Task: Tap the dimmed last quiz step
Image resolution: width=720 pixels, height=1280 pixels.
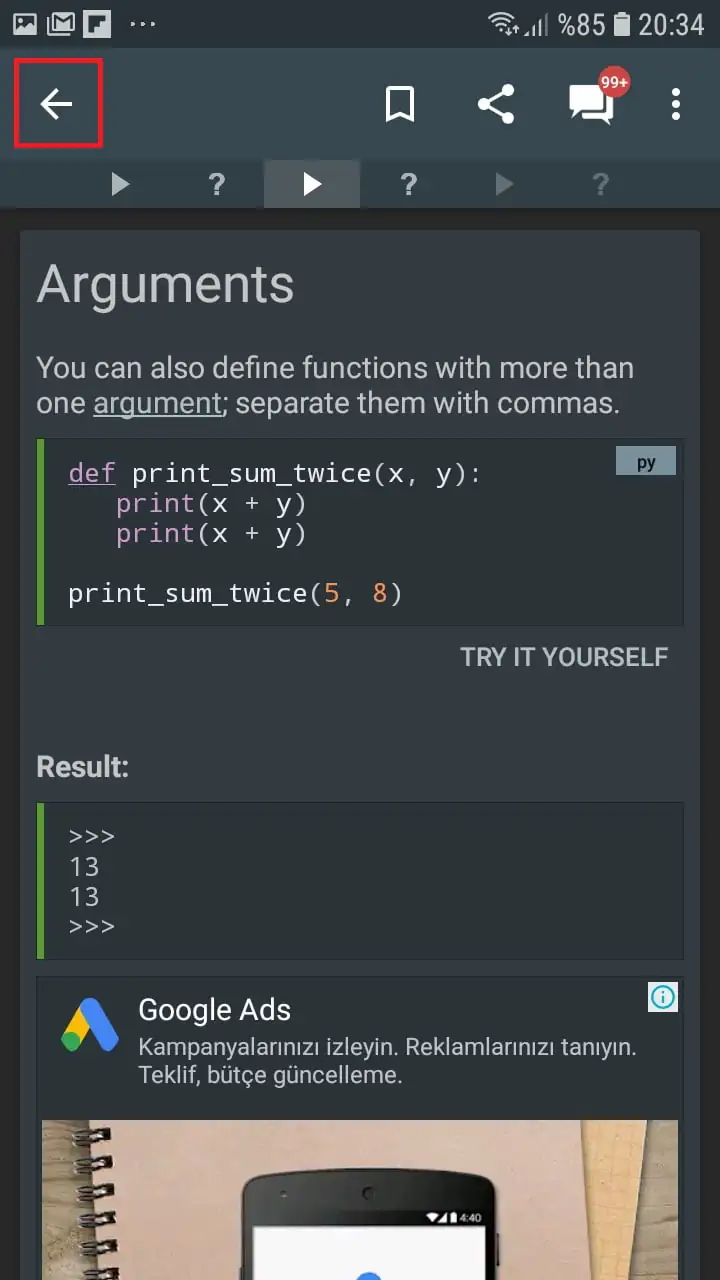Action: point(600,184)
